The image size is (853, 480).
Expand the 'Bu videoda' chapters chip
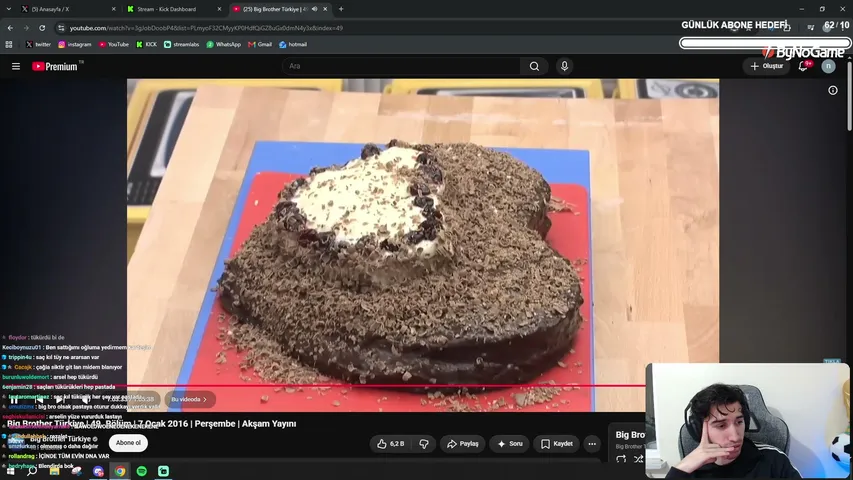point(189,399)
